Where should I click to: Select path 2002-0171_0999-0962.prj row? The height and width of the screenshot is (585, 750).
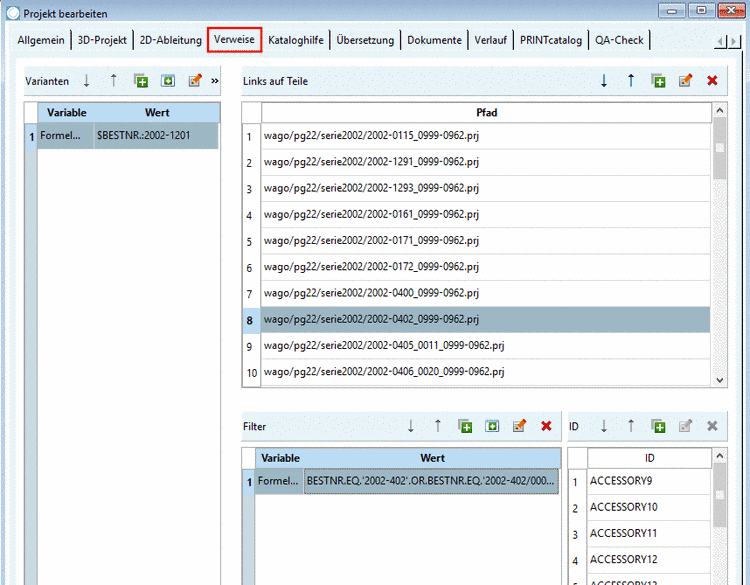pos(485,241)
